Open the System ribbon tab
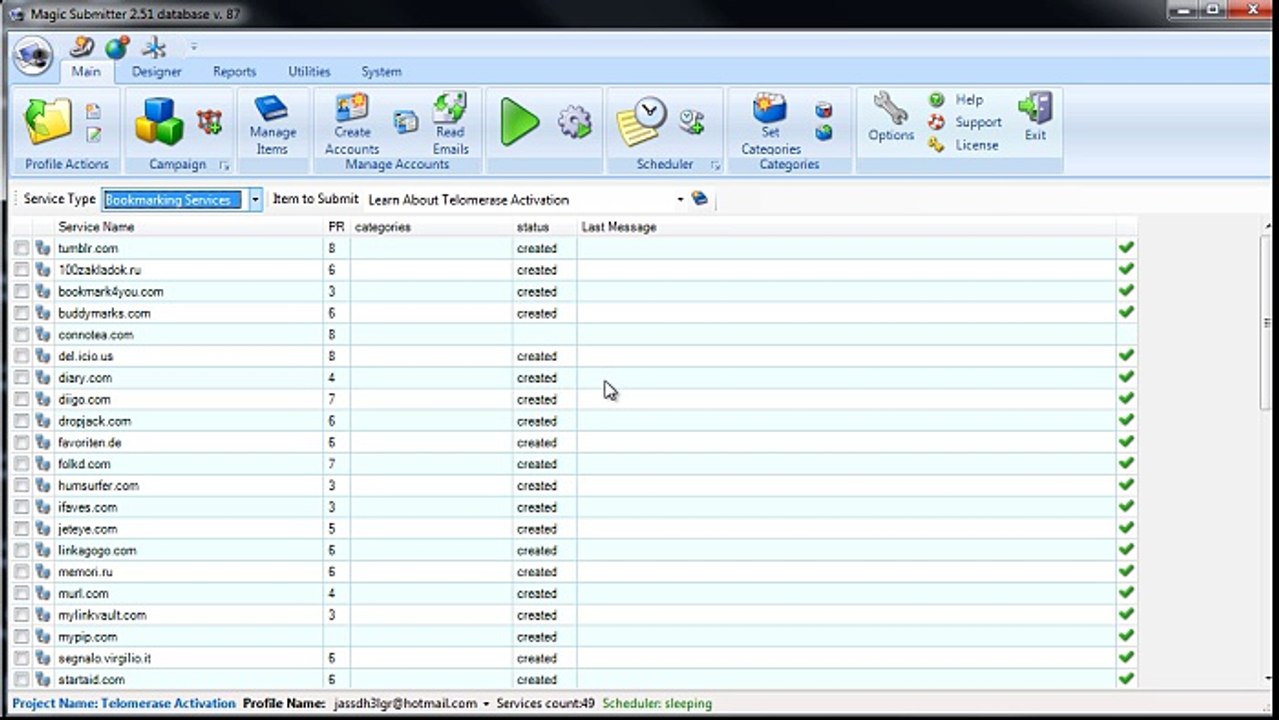This screenshot has width=1279, height=720. [381, 72]
